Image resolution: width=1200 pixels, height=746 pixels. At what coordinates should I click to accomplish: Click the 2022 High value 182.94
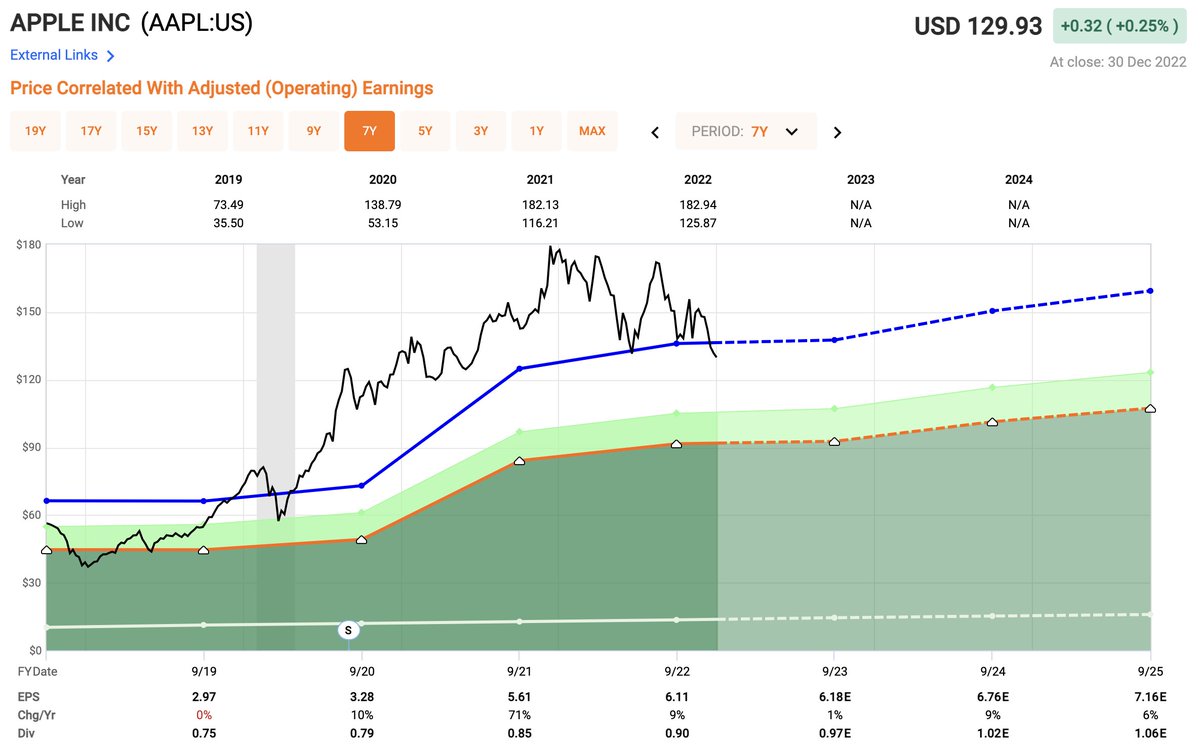tap(697, 204)
